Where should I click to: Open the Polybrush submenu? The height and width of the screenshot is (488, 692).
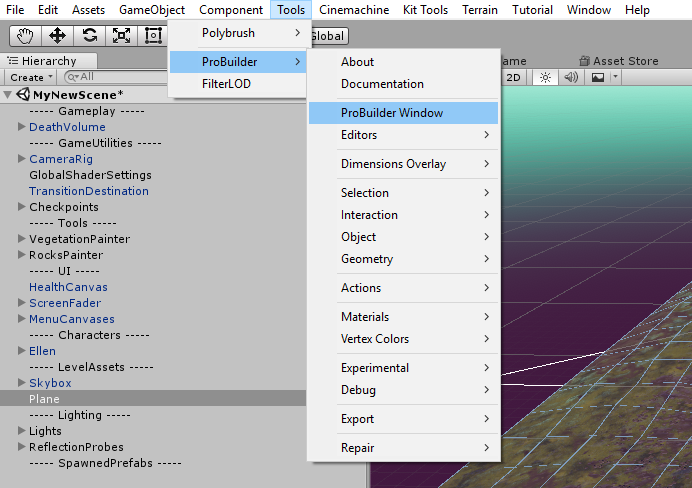(237, 33)
